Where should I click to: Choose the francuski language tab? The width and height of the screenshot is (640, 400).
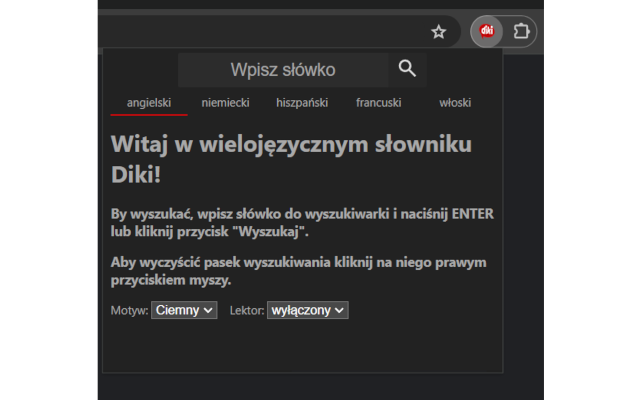tap(378, 103)
